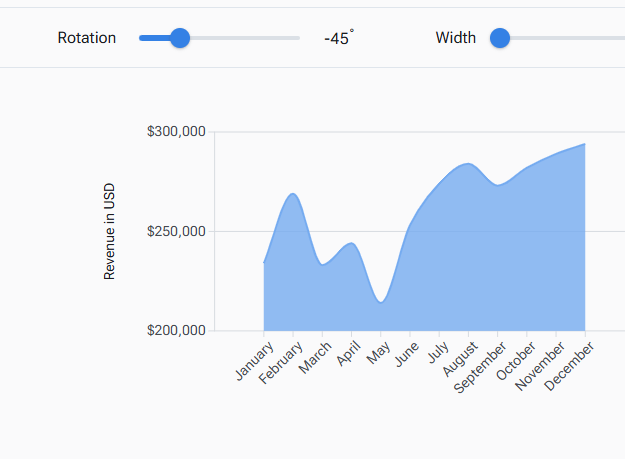Click the unfilled Rotation slider track
This screenshot has width=625, height=459.
coord(245,38)
